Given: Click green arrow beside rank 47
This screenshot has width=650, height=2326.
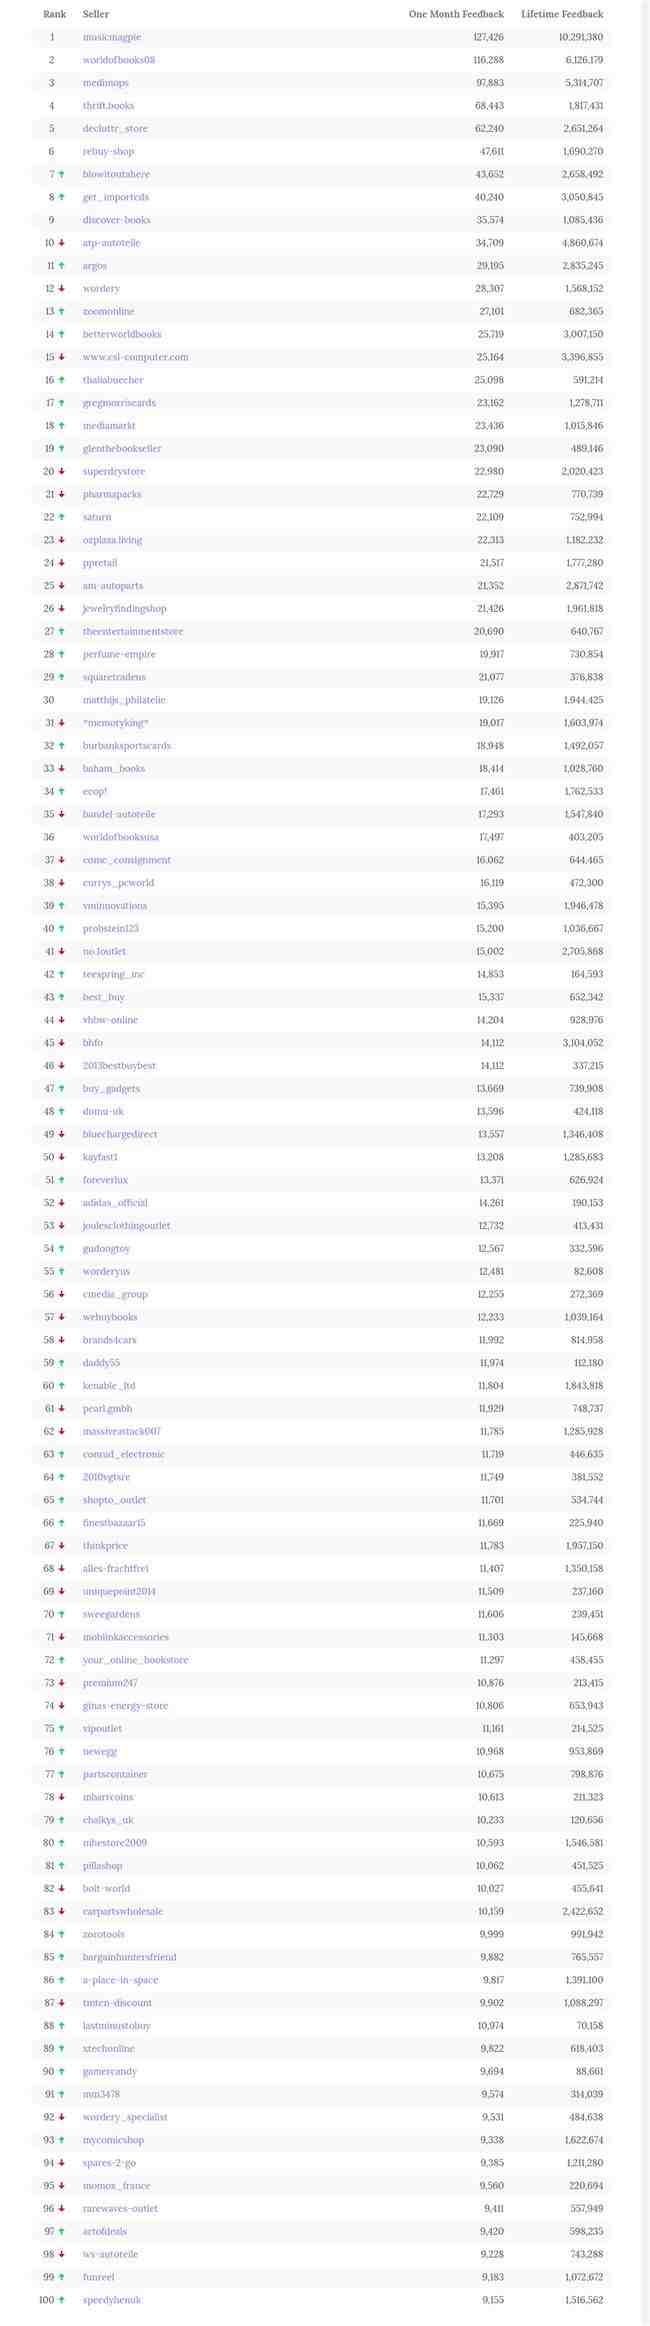Looking at the screenshot, I should point(62,1089).
